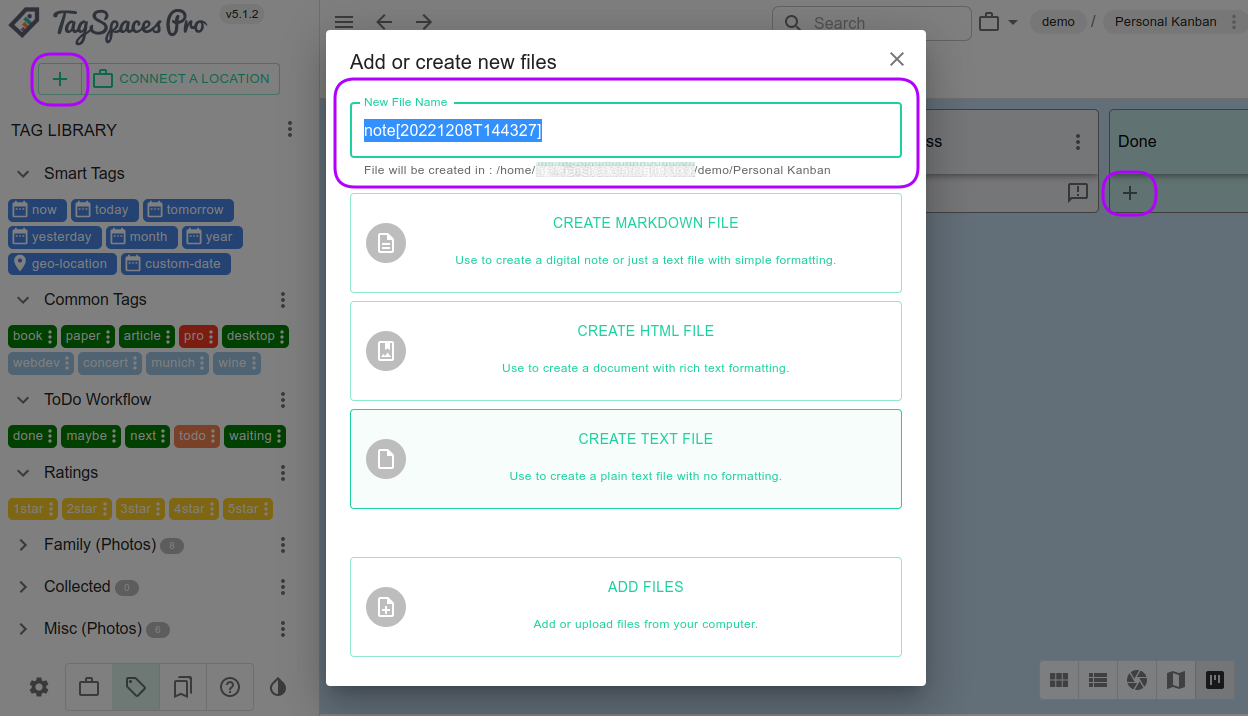Switch to the list perspective view
The height and width of the screenshot is (716, 1248).
click(1098, 680)
